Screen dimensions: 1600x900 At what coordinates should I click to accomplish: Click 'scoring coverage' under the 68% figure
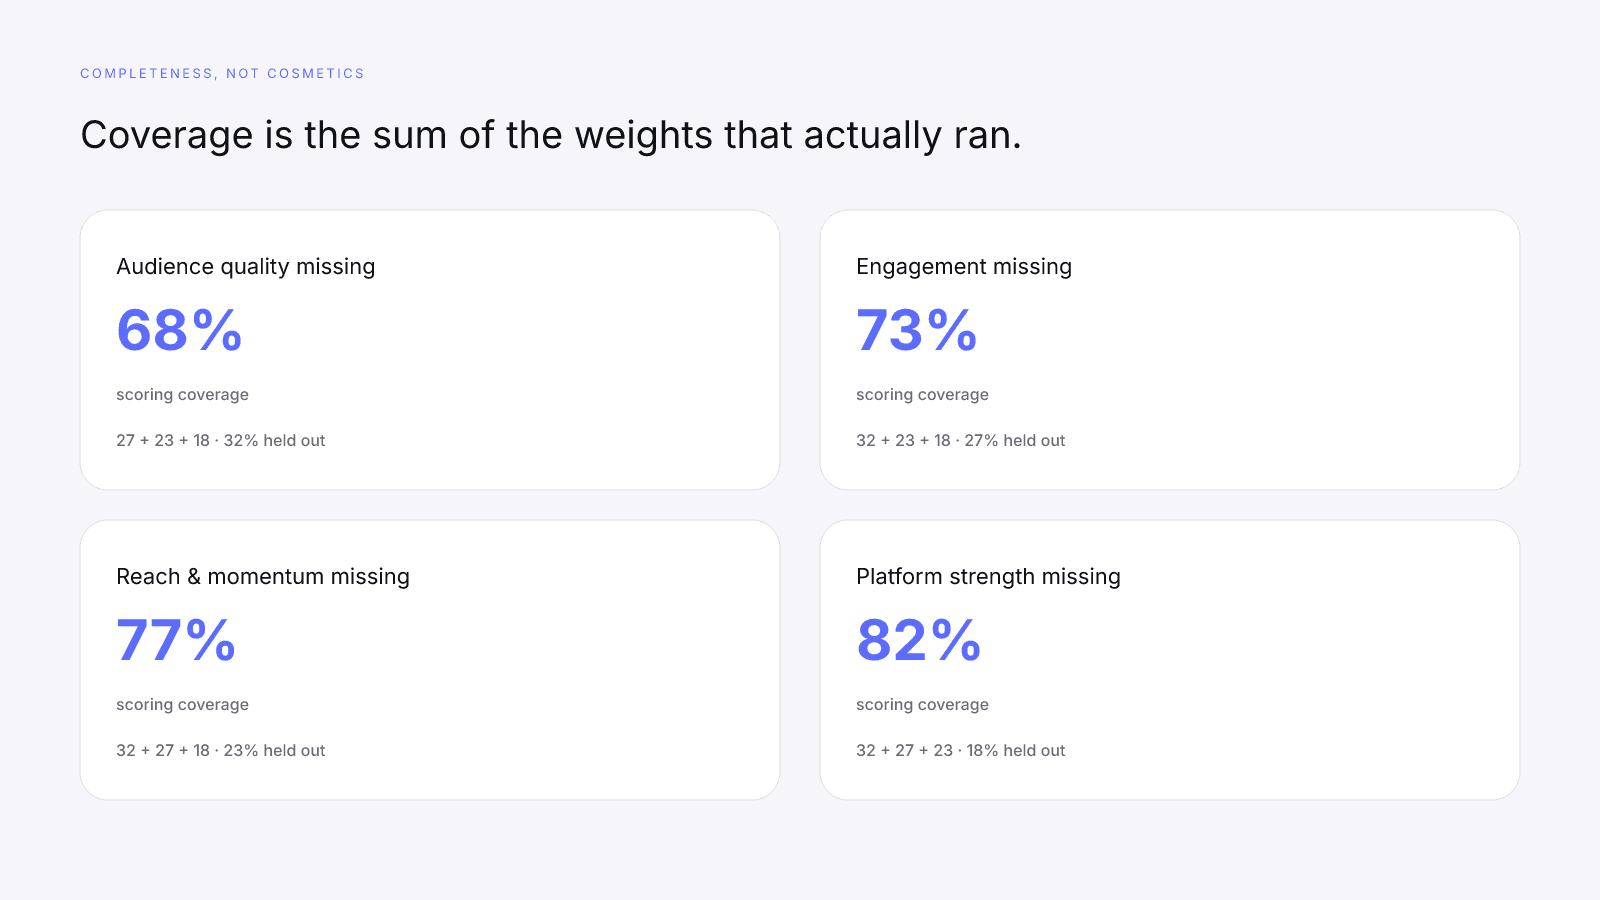point(182,395)
